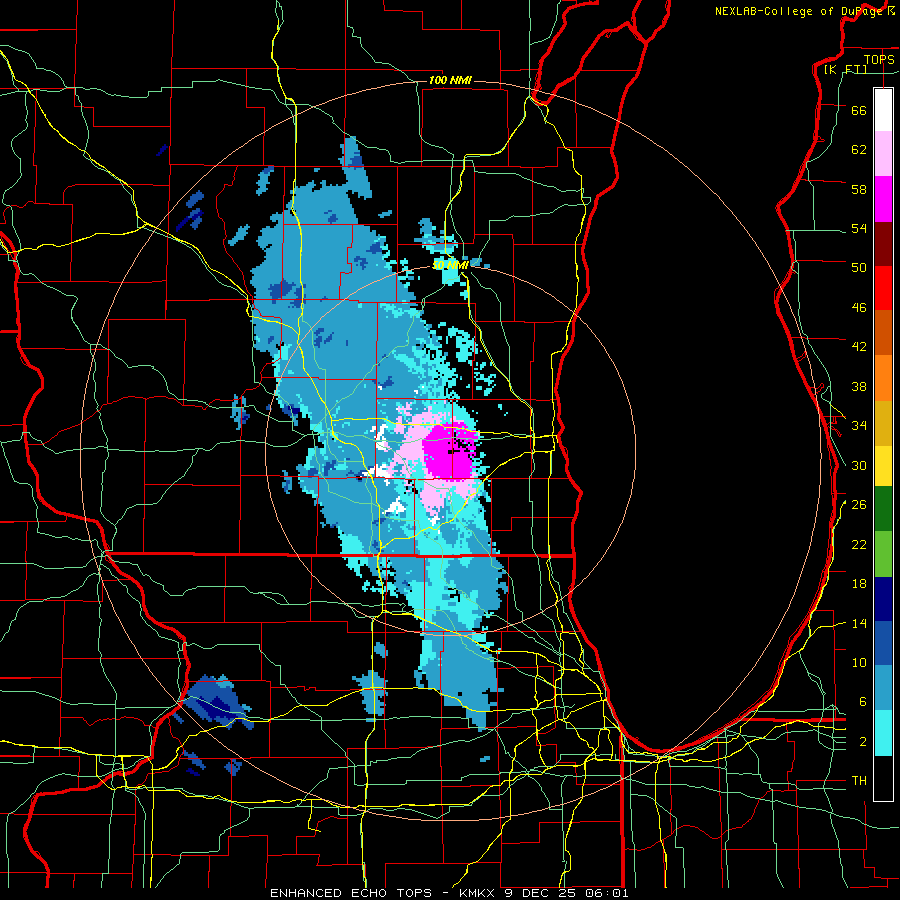The width and height of the screenshot is (900, 900).
Task: Click the '58' legend value
Action: click(x=859, y=189)
